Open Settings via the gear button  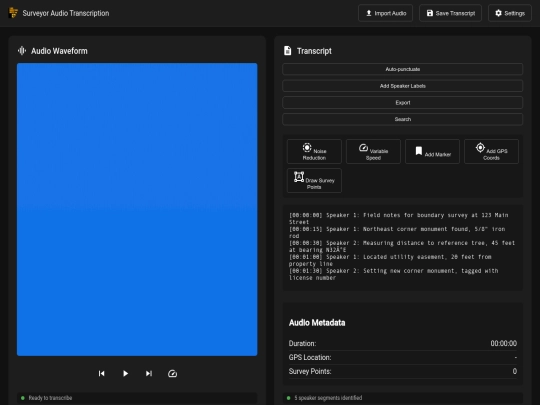click(x=510, y=13)
